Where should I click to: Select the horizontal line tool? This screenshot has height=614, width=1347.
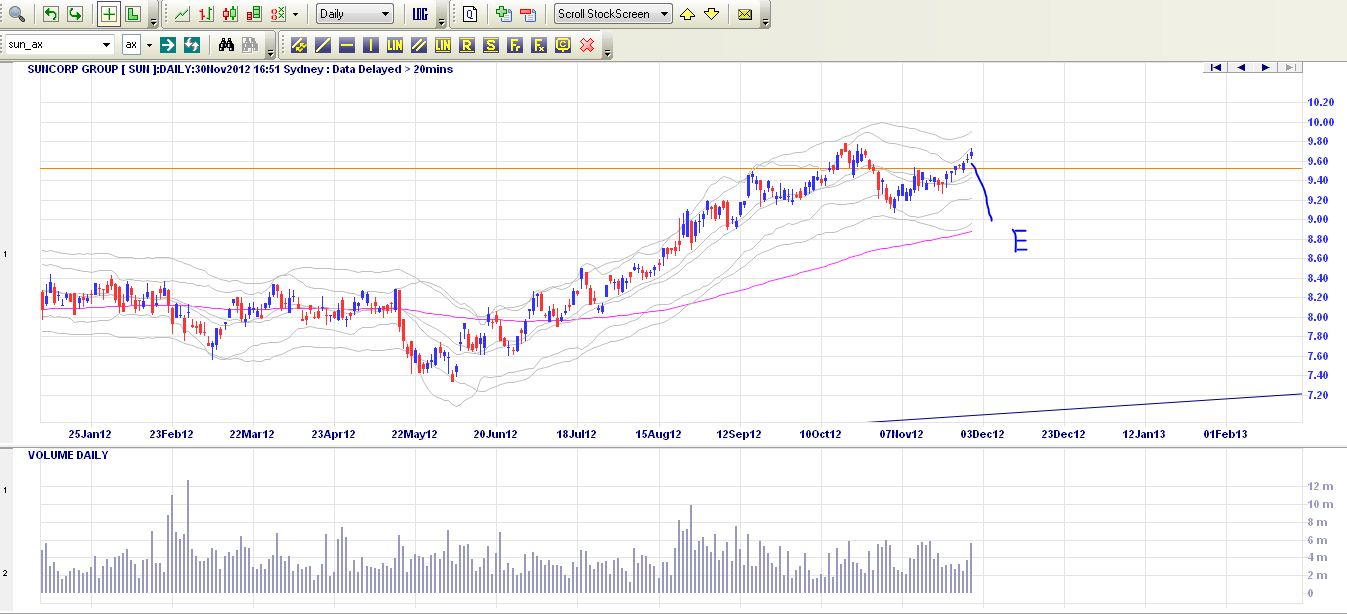(347, 45)
